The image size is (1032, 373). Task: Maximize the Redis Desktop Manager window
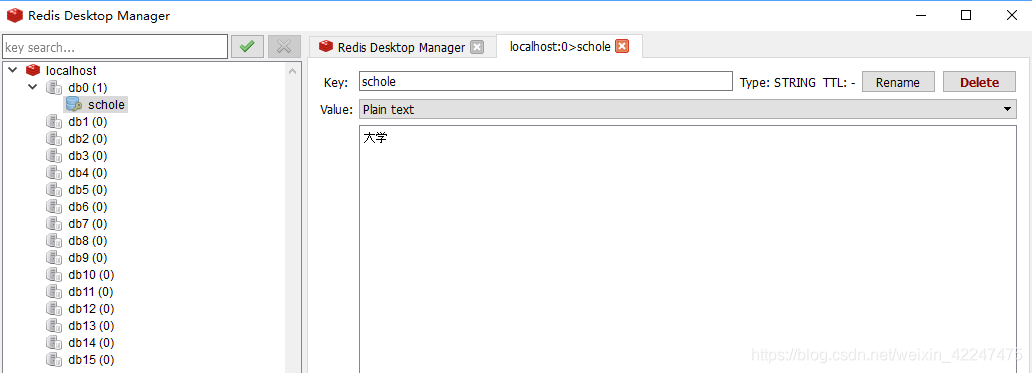[x=966, y=15]
